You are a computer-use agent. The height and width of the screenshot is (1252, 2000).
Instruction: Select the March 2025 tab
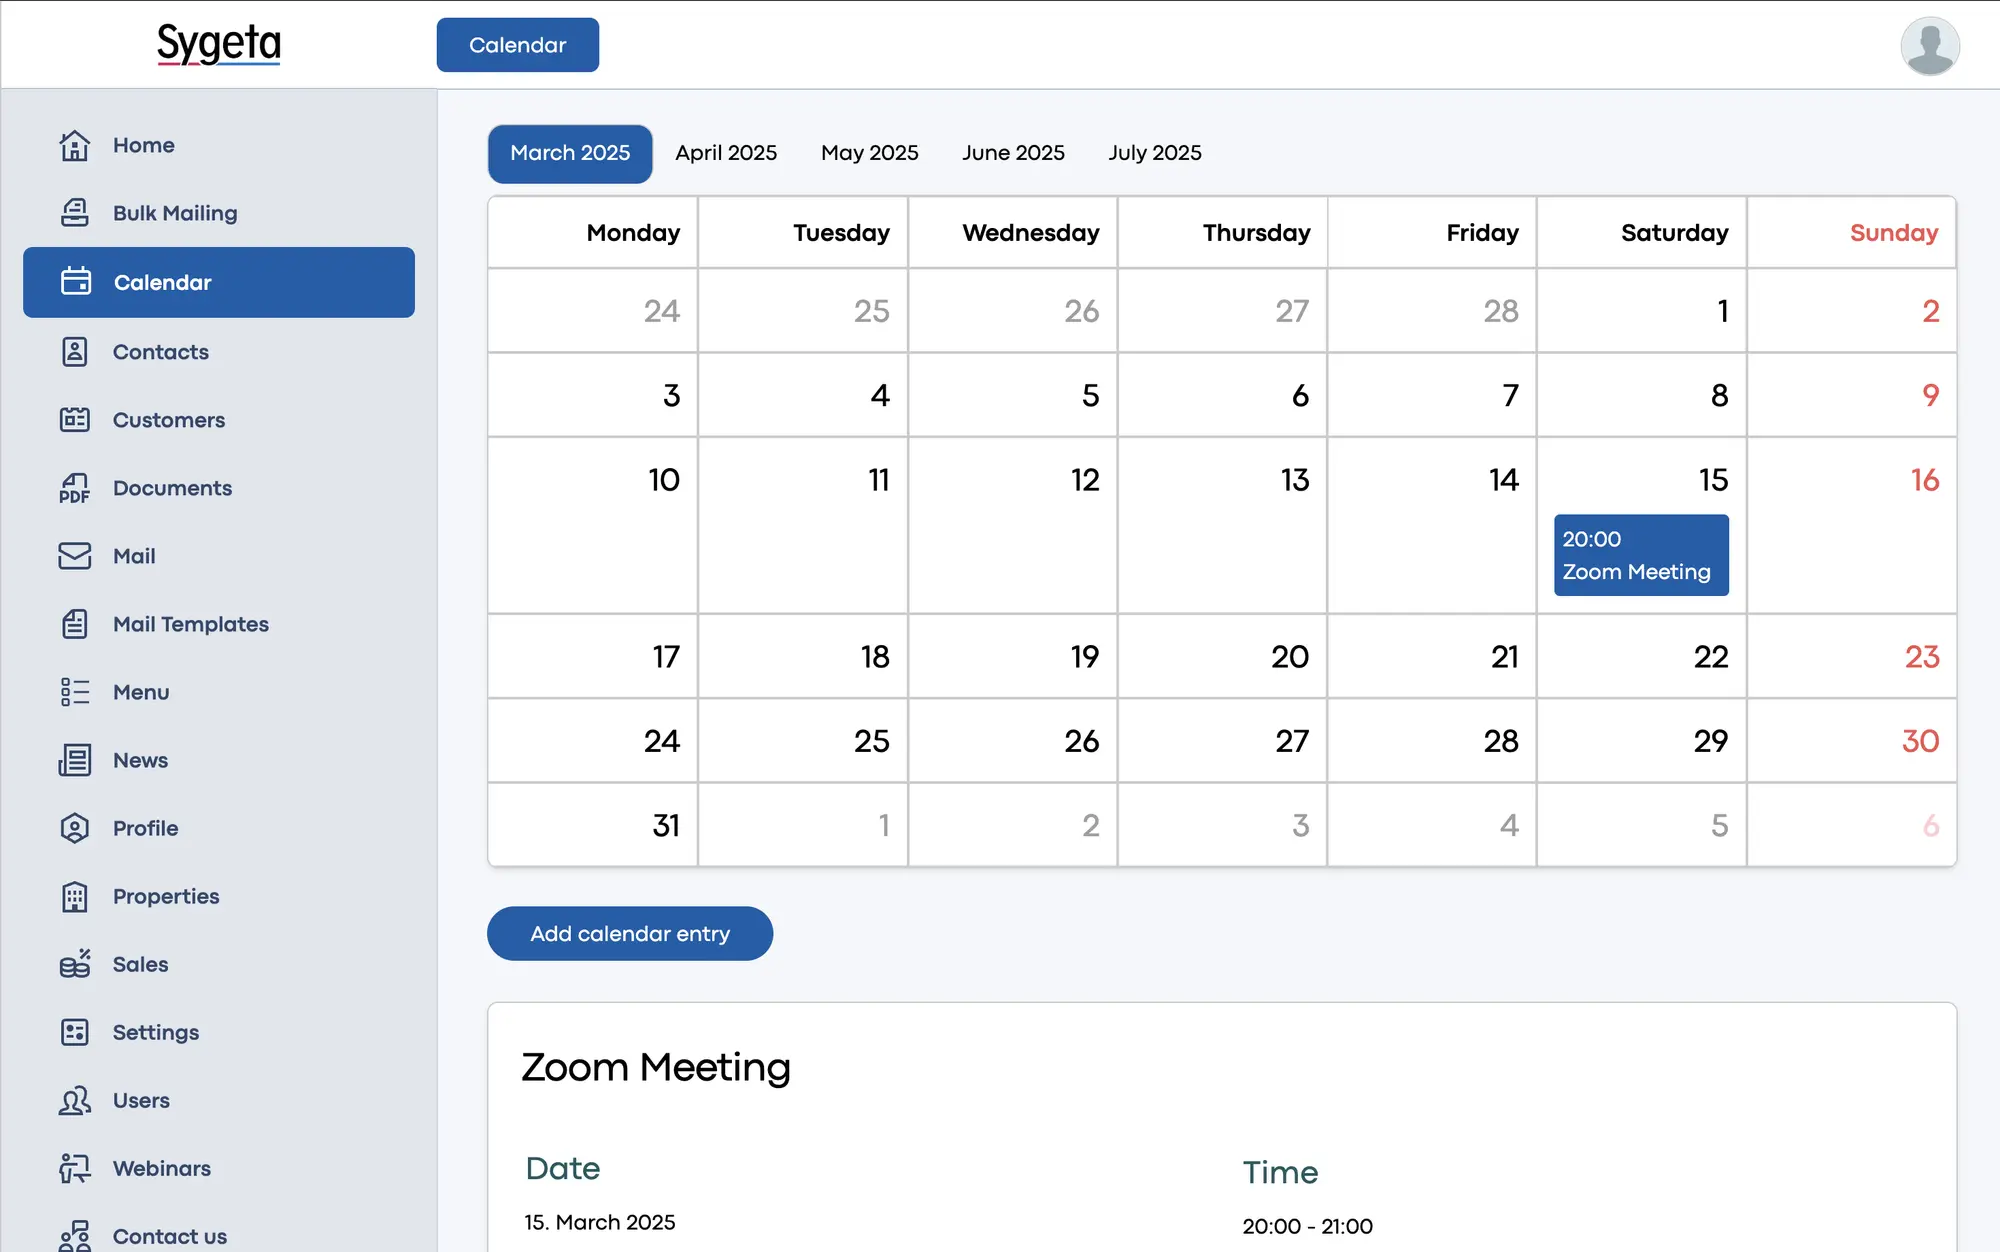pos(570,153)
